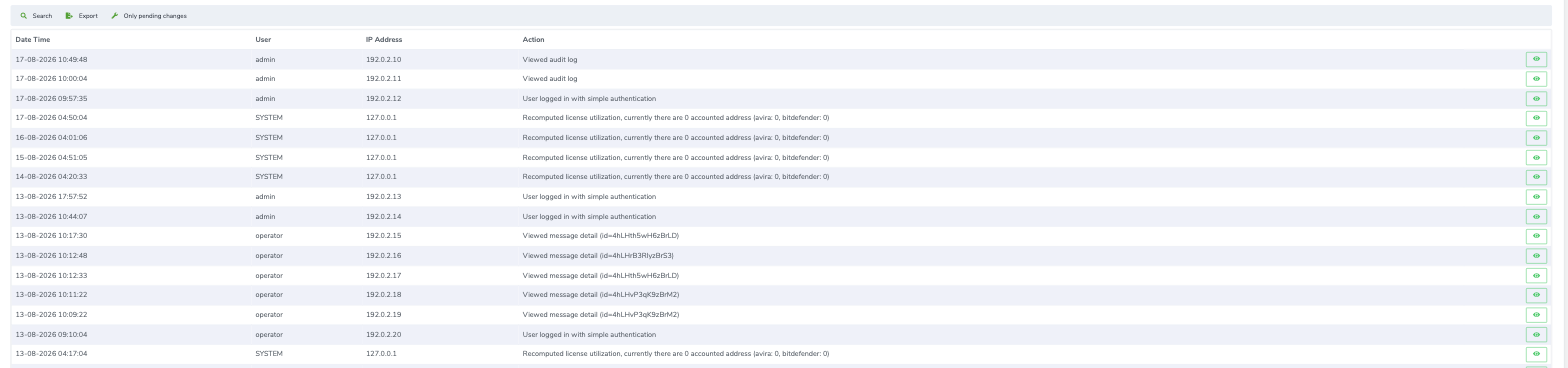Click date 16-08-2026 04:01:06
The width and height of the screenshot is (1568, 368).
point(51,138)
